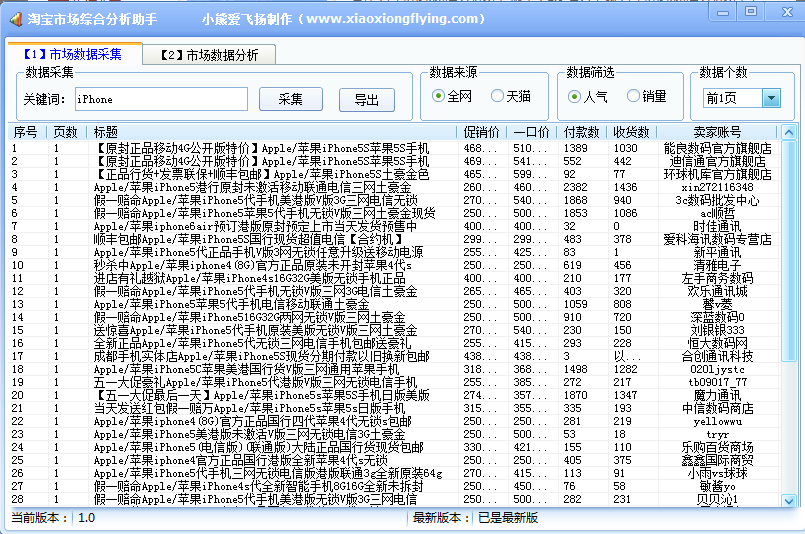Viewport: 805px width, 534px height.
Task: Maximize the 淘宝市场综合分析助手 window
Action: point(751,11)
